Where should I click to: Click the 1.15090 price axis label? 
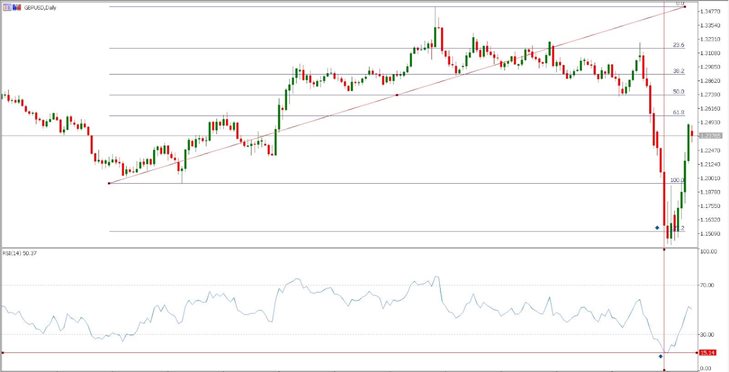(711, 233)
